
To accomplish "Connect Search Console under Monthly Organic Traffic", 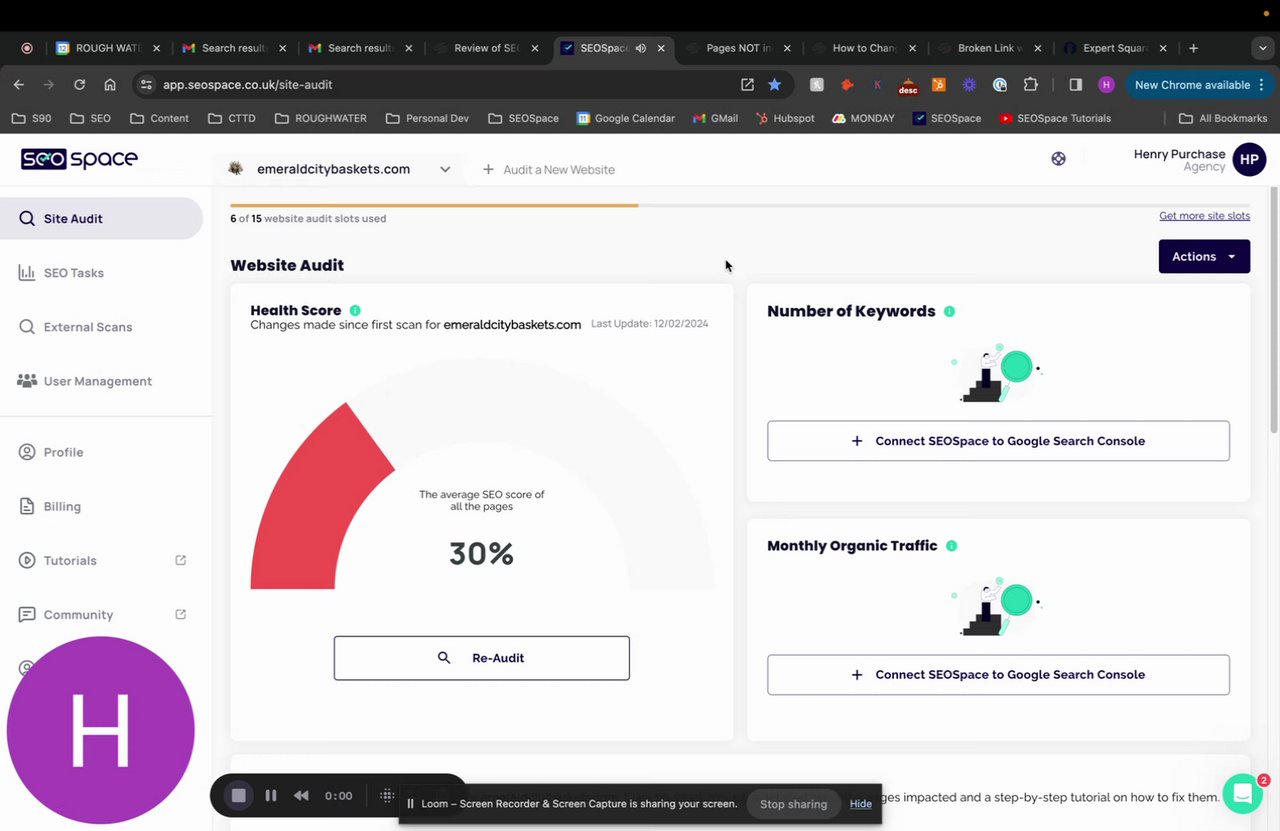I will pos(998,675).
